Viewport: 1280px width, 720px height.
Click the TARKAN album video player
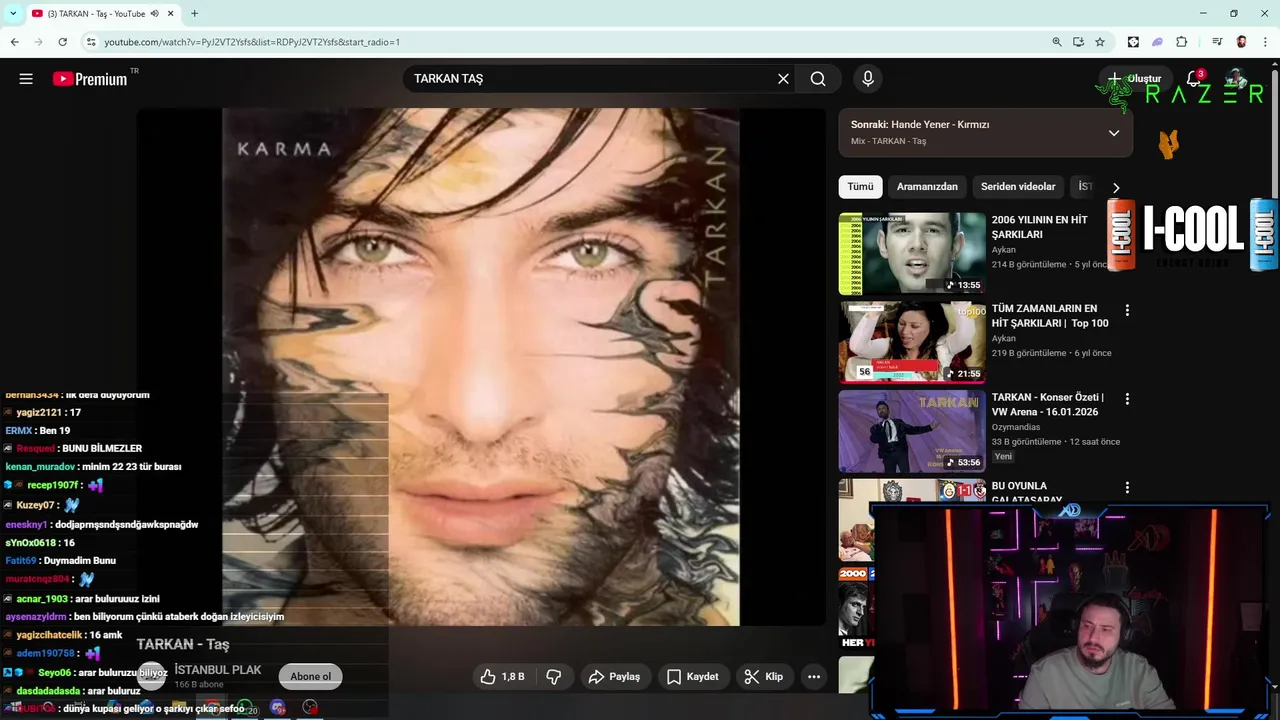[x=481, y=367]
